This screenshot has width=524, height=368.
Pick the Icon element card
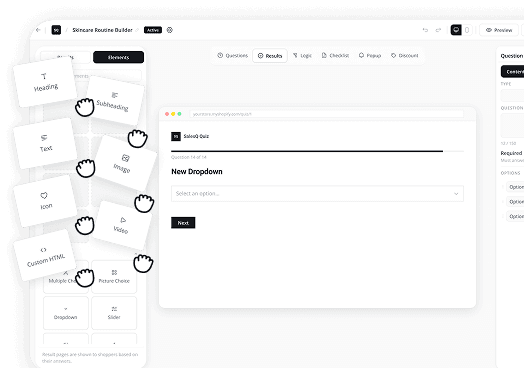[x=45, y=201]
